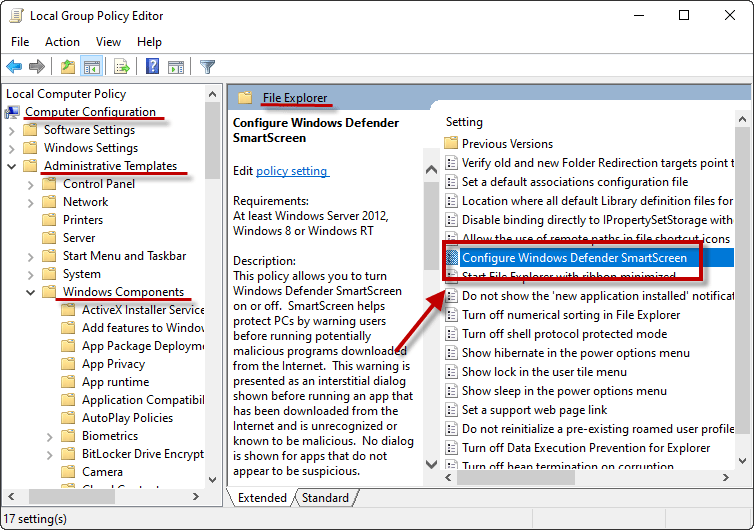Switch to the Extended tab
Image resolution: width=754 pixels, height=530 pixels.
coord(262,498)
